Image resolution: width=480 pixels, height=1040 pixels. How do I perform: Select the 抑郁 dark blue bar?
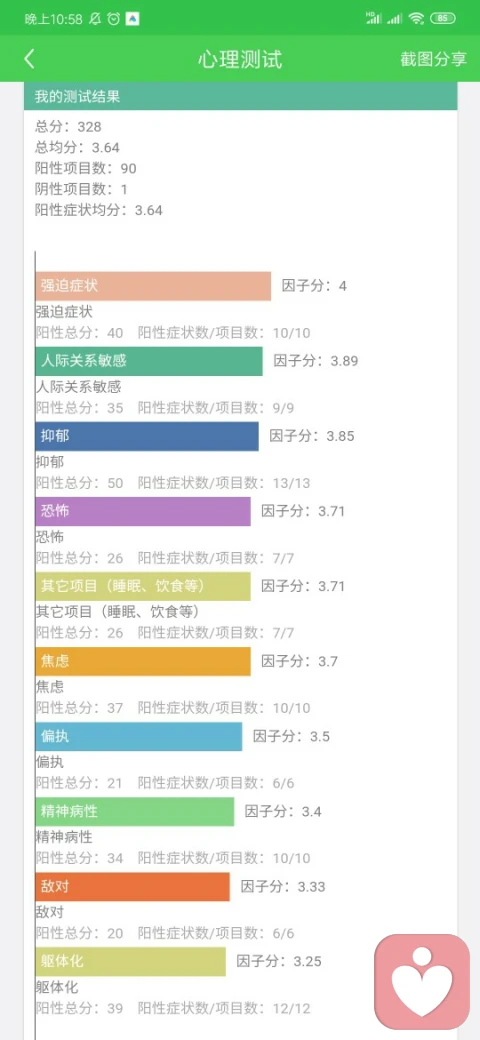[147, 436]
